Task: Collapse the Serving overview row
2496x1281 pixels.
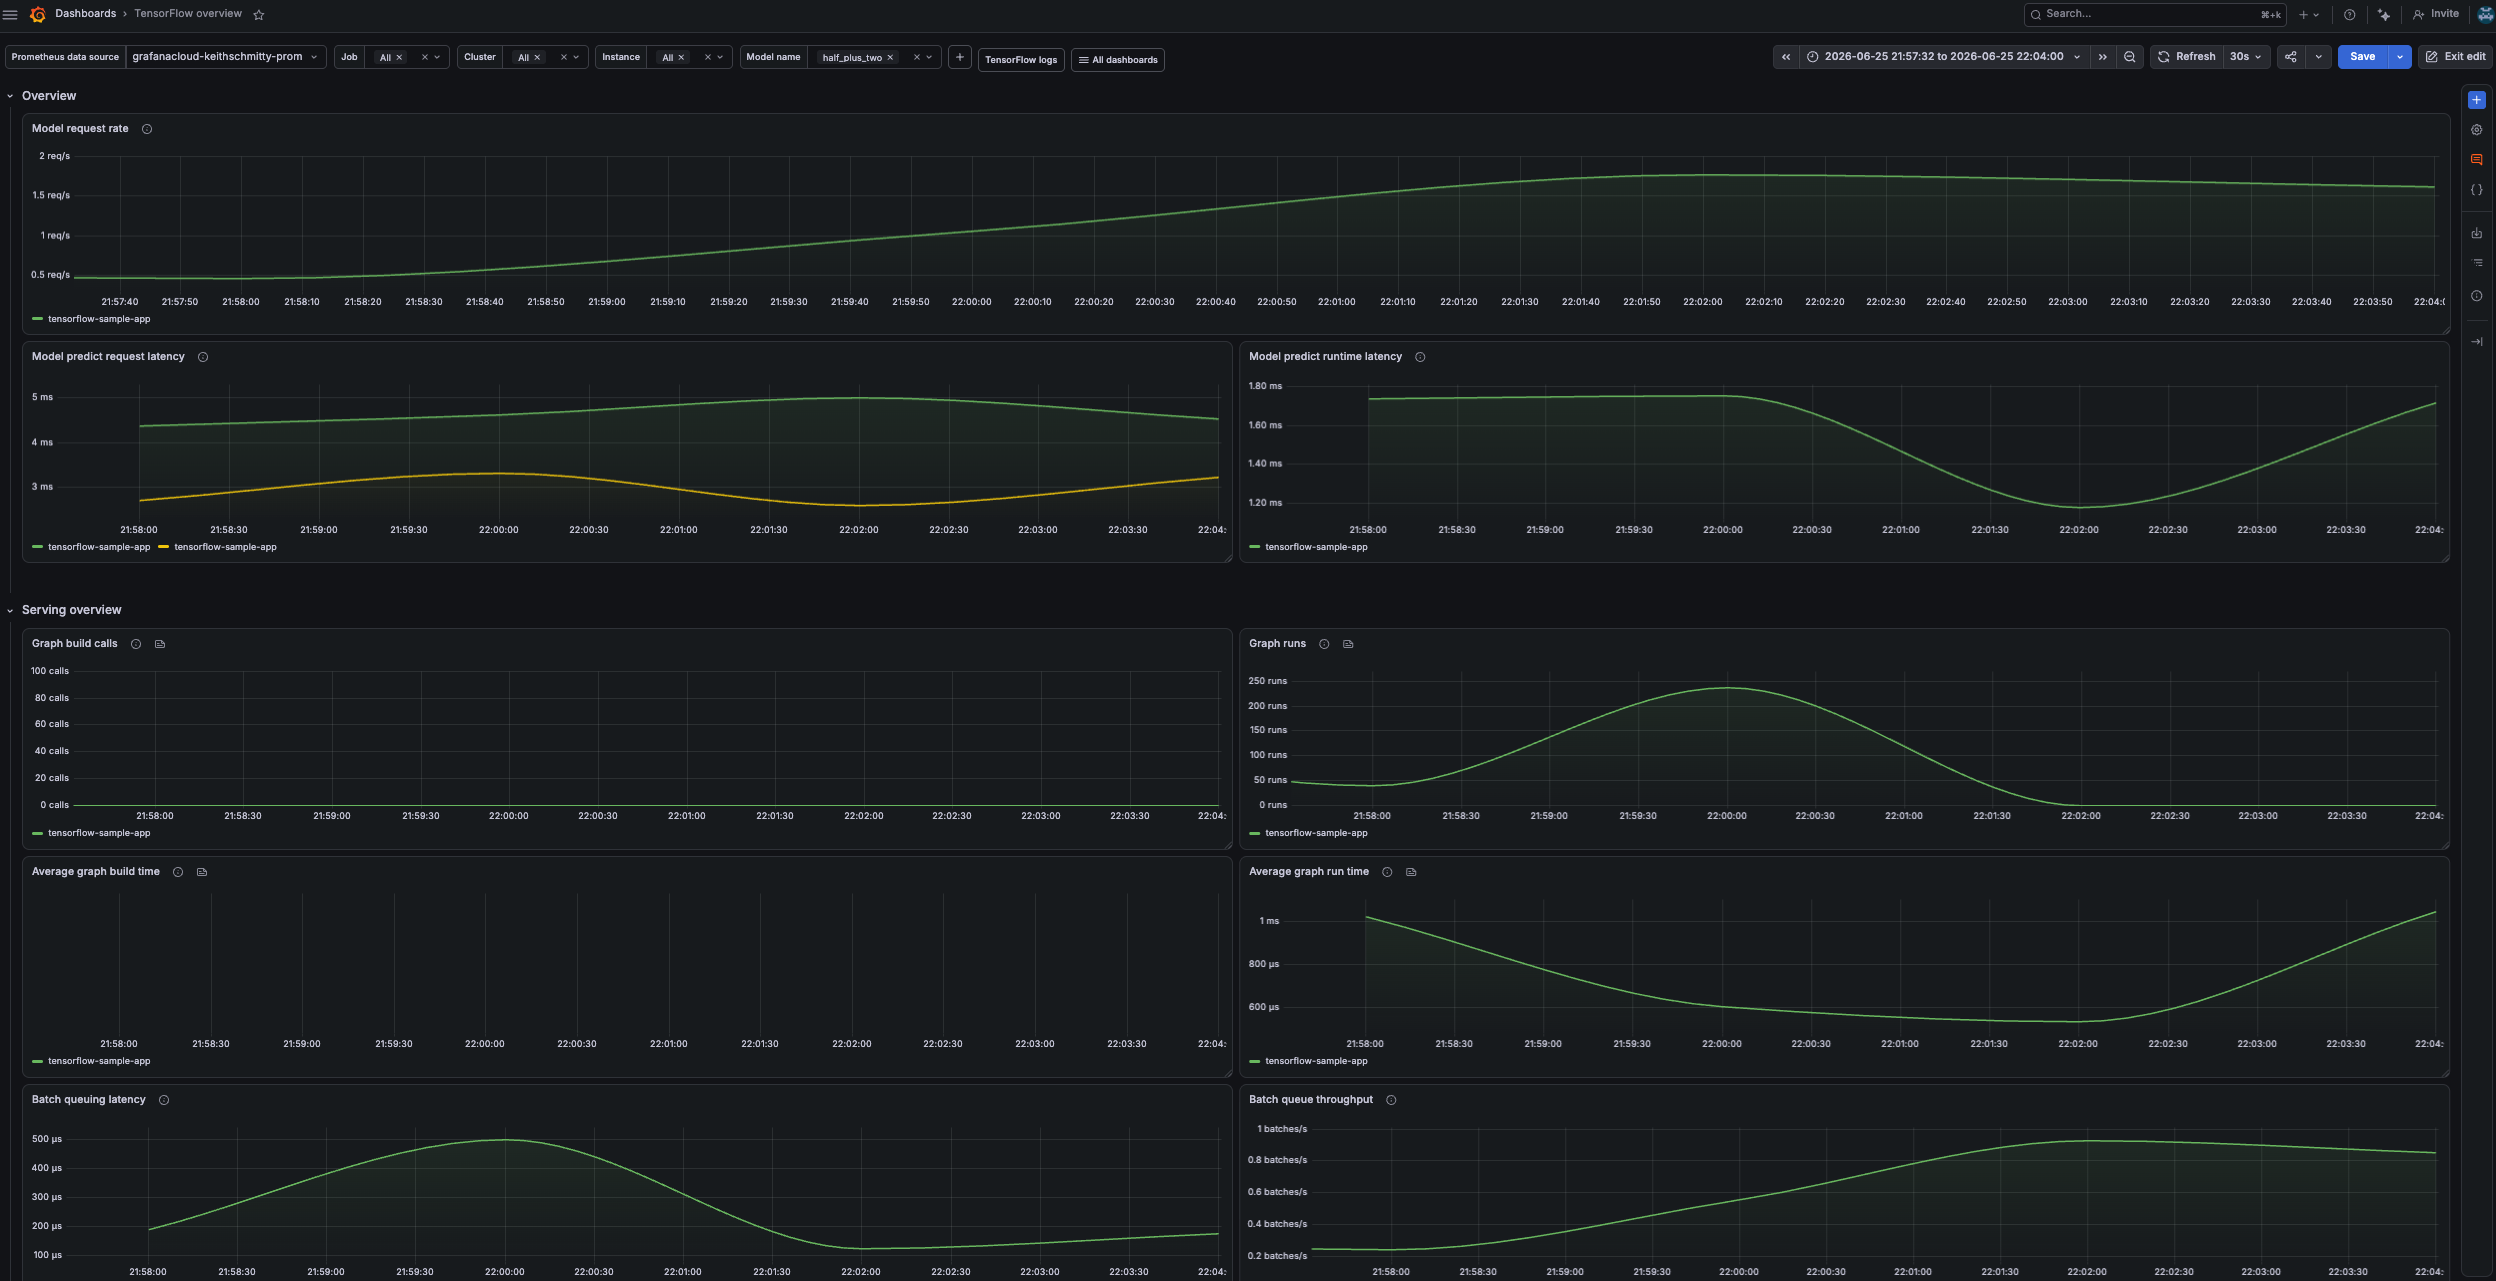Action: coord(10,611)
